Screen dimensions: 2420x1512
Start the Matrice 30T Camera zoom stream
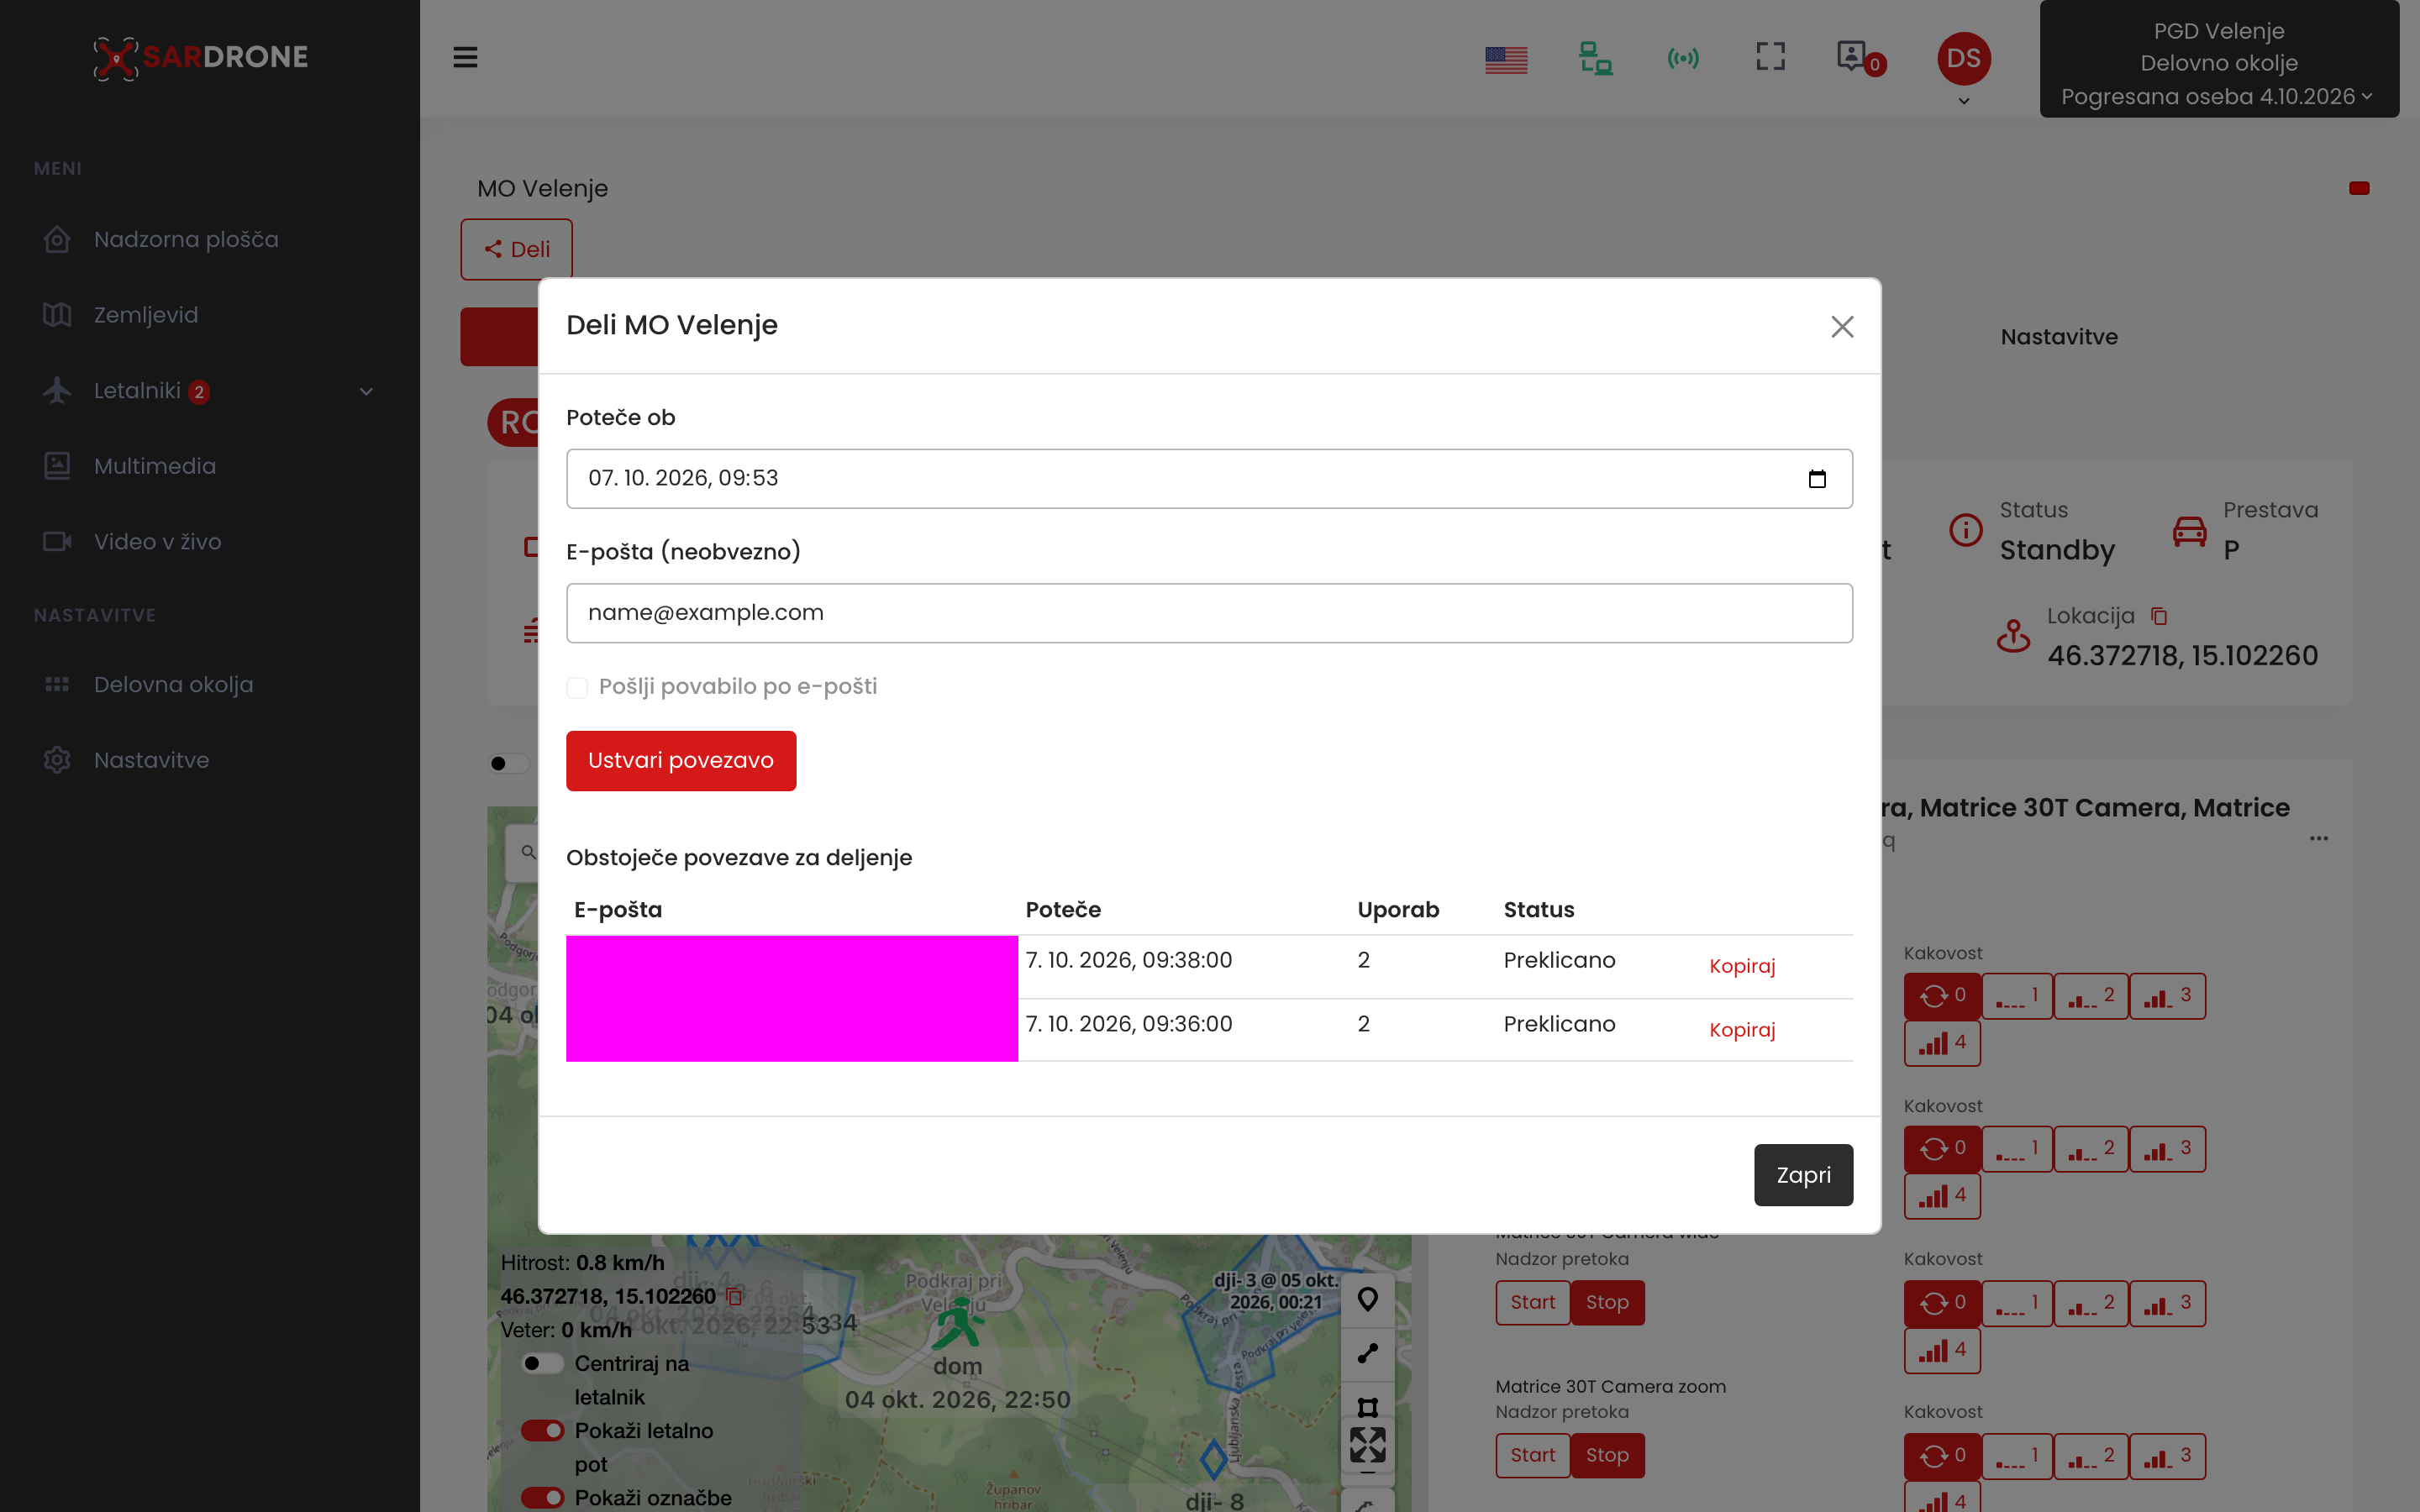pyautogui.click(x=1532, y=1456)
